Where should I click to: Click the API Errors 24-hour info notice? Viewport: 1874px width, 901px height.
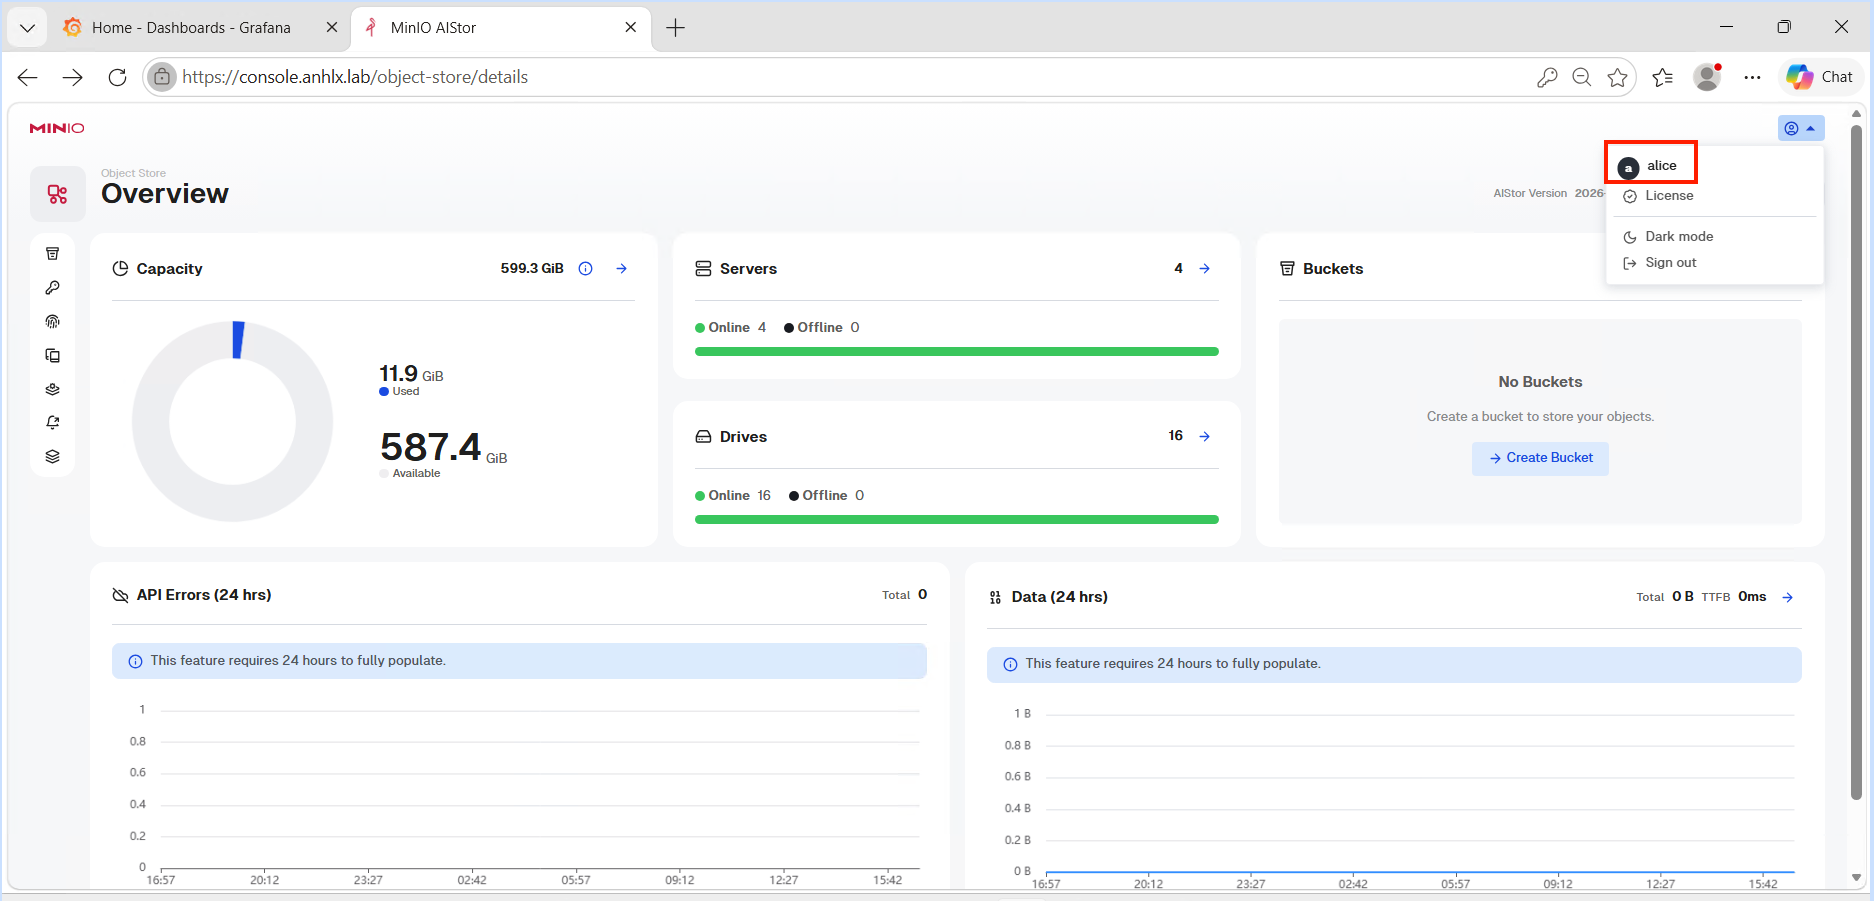[x=519, y=661]
